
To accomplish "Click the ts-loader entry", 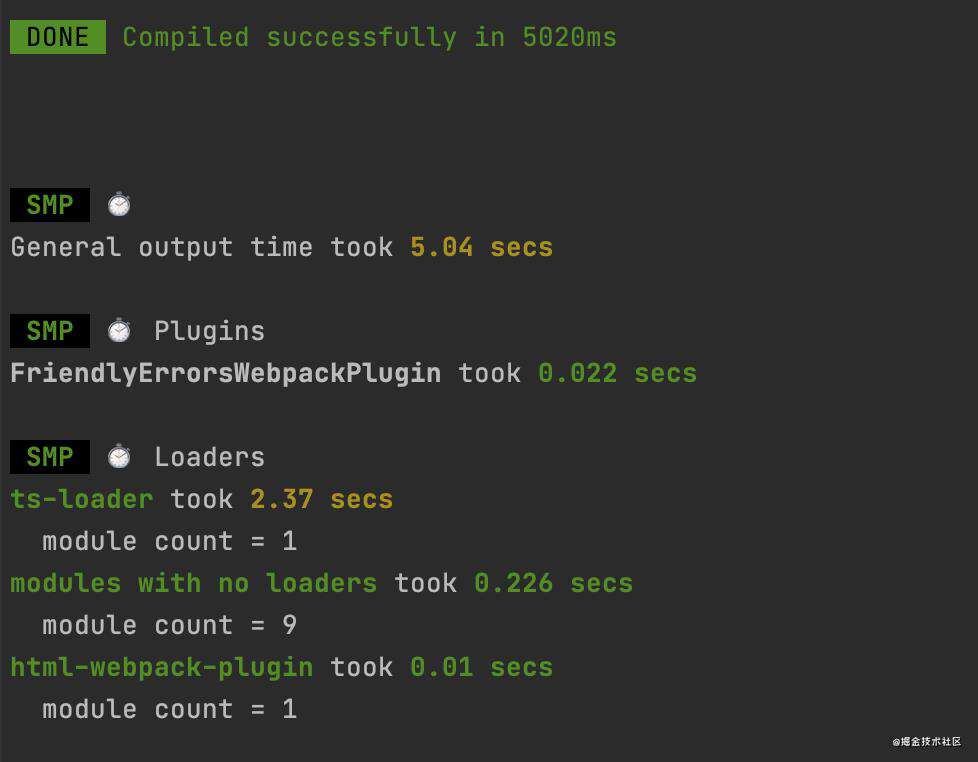I will (x=82, y=499).
